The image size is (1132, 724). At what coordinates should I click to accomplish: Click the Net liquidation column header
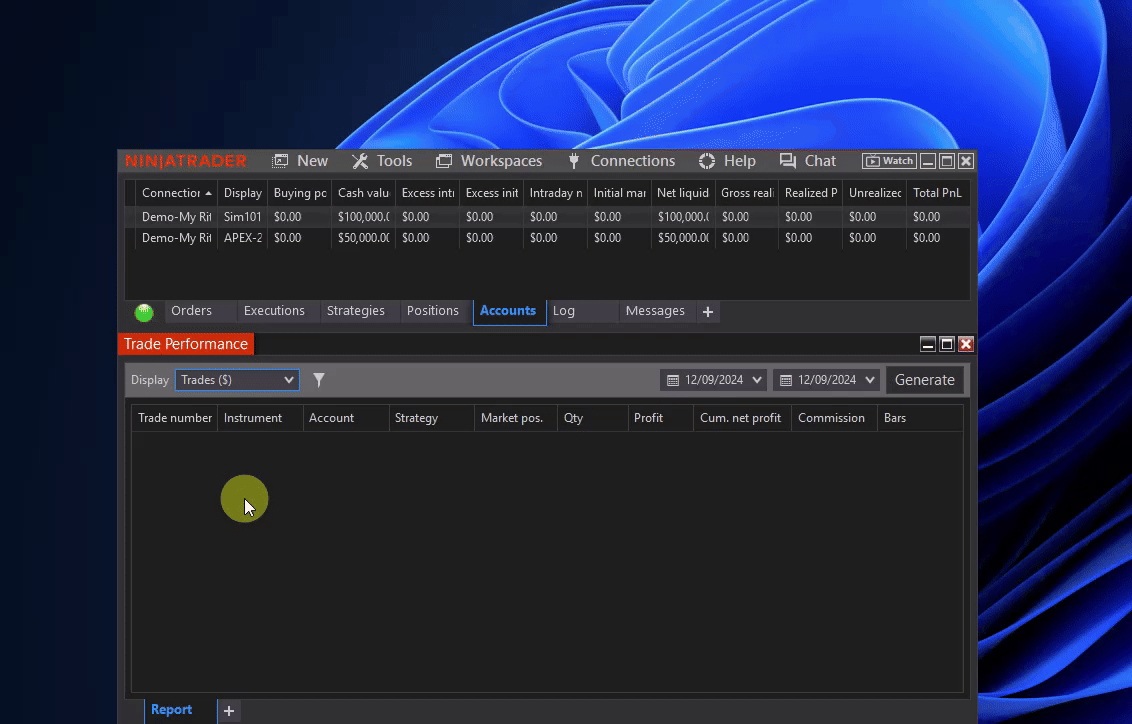pyautogui.click(x=683, y=193)
